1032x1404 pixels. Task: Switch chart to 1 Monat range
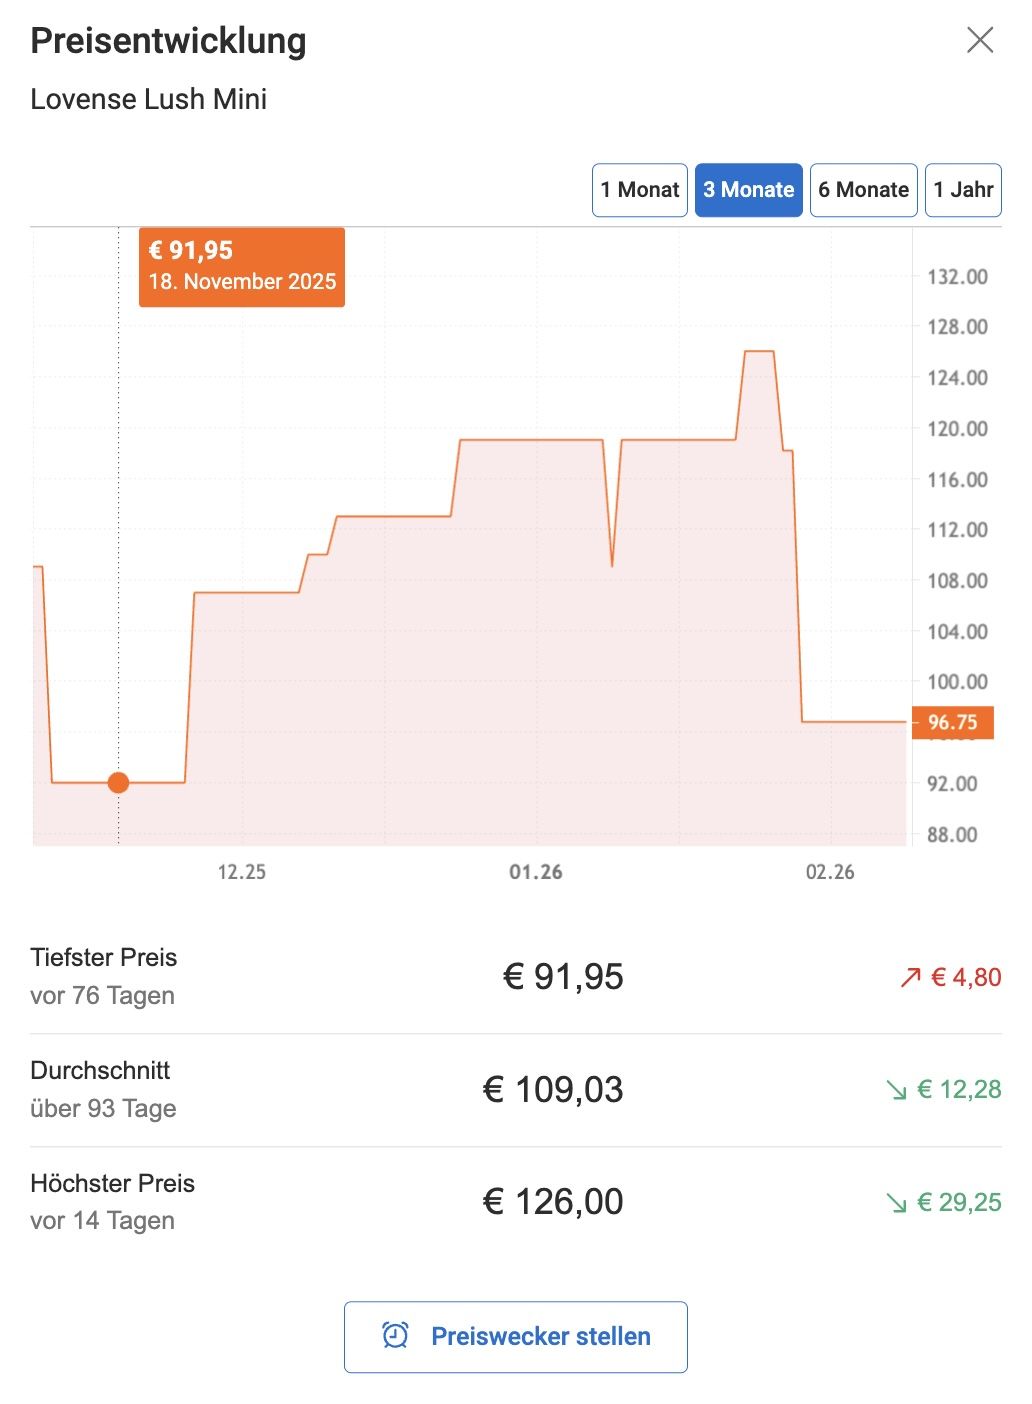click(x=640, y=190)
